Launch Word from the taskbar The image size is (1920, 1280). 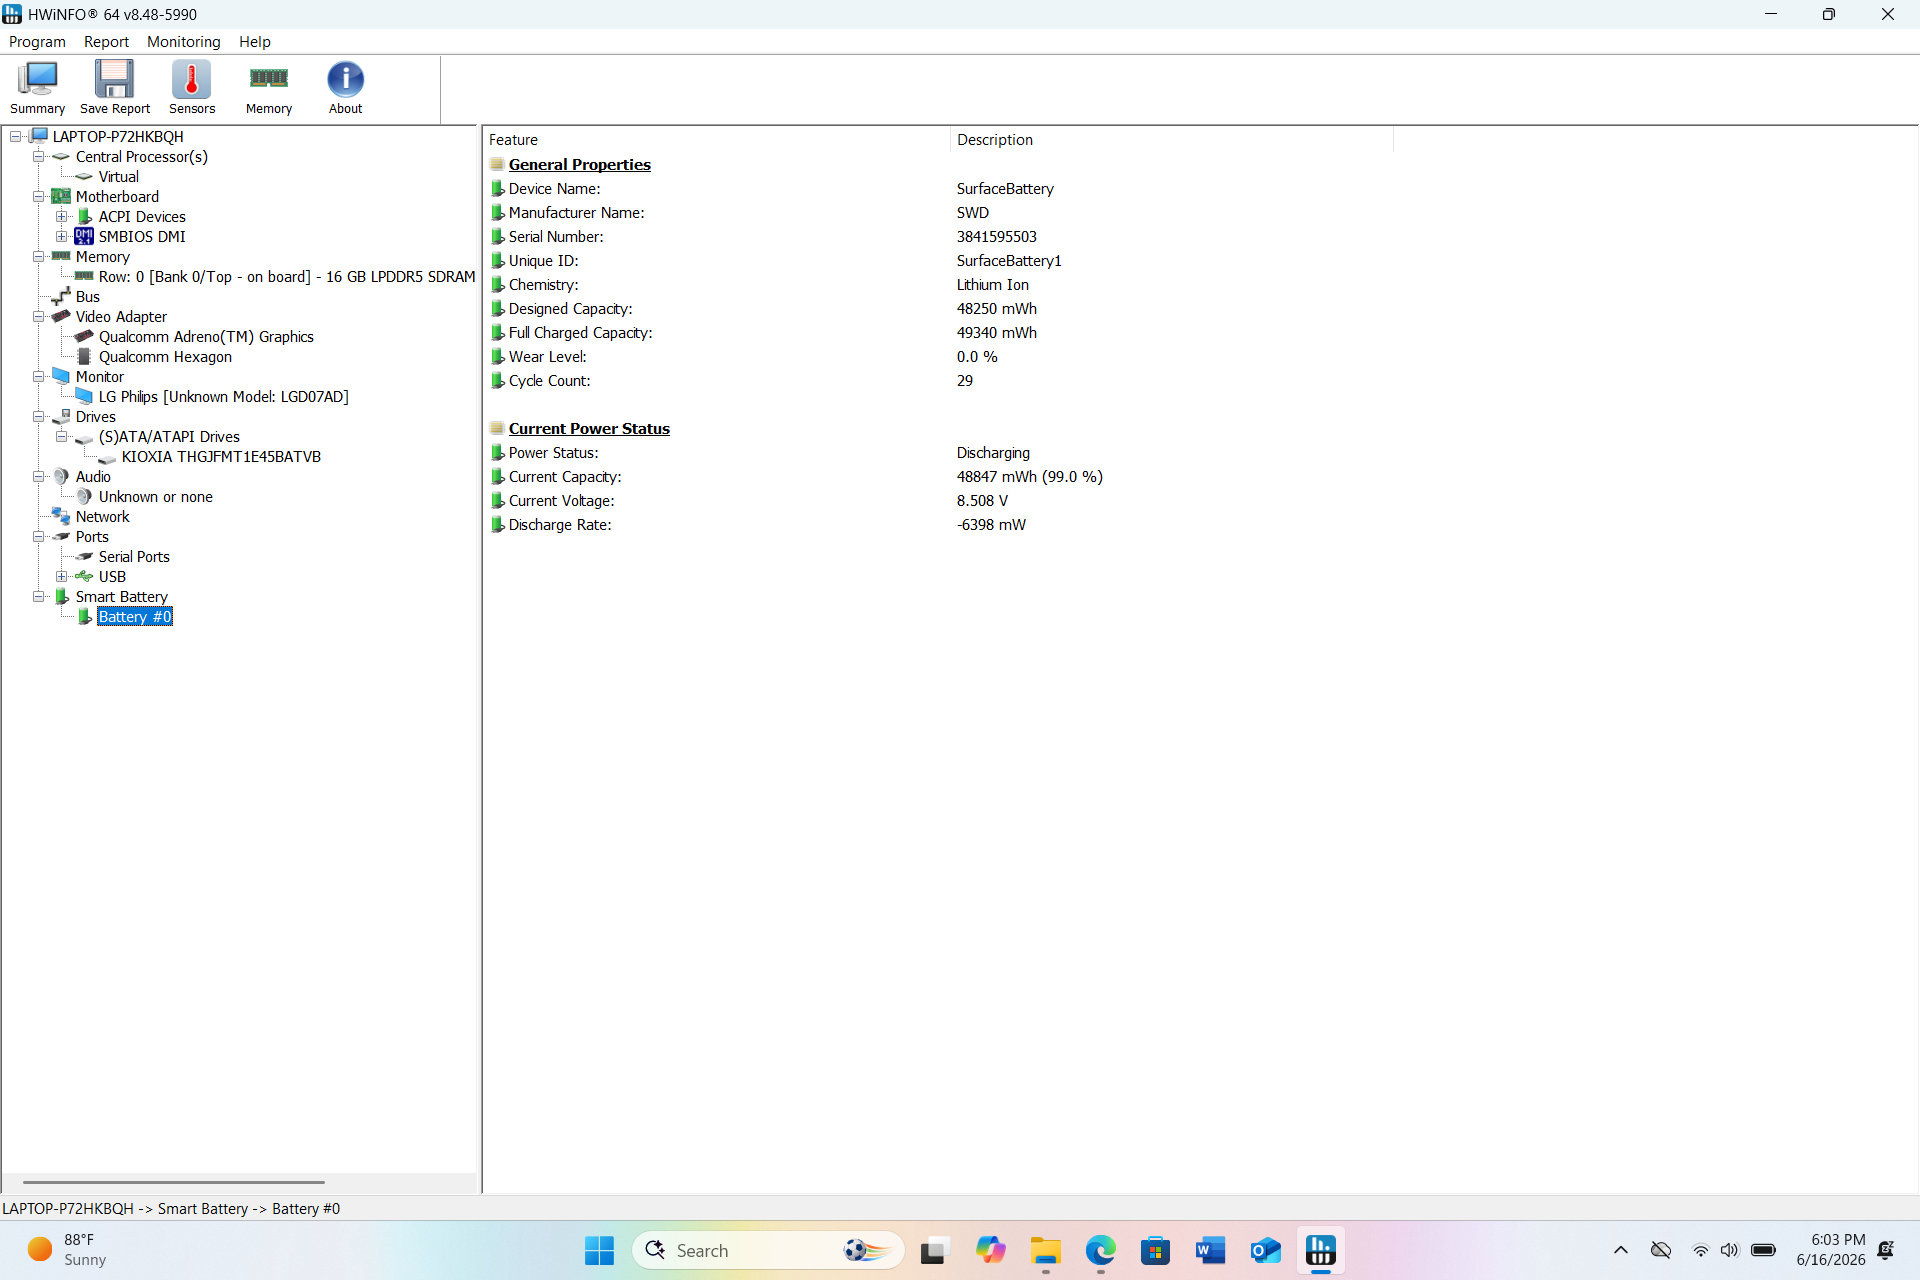(1210, 1250)
